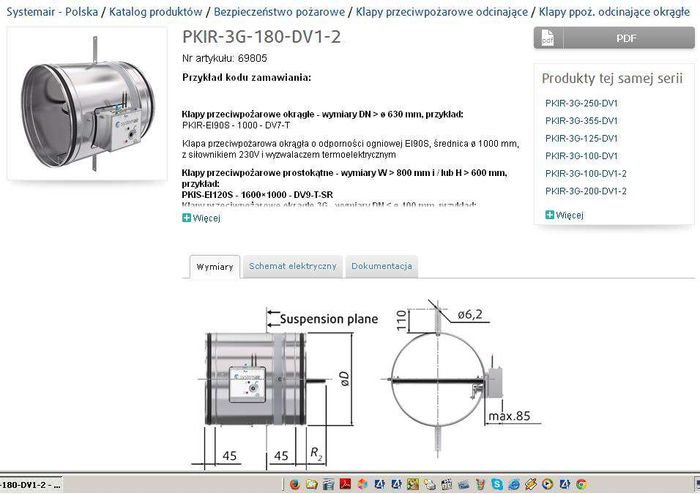This screenshot has height=494, width=700.
Task: Launch Google Chrome from the taskbar
Action: pos(581,484)
